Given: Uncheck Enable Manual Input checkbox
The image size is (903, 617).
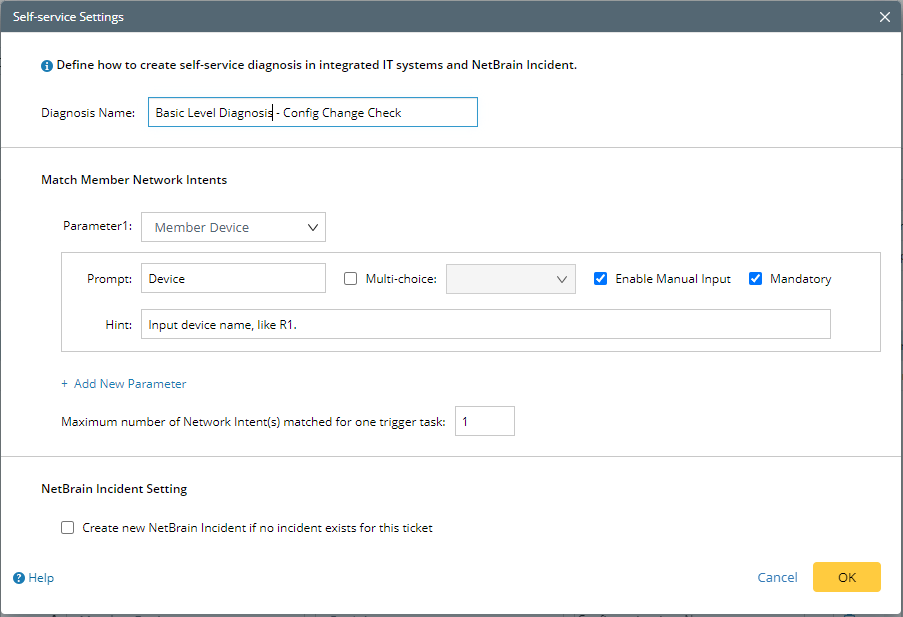Looking at the screenshot, I should click(600, 279).
